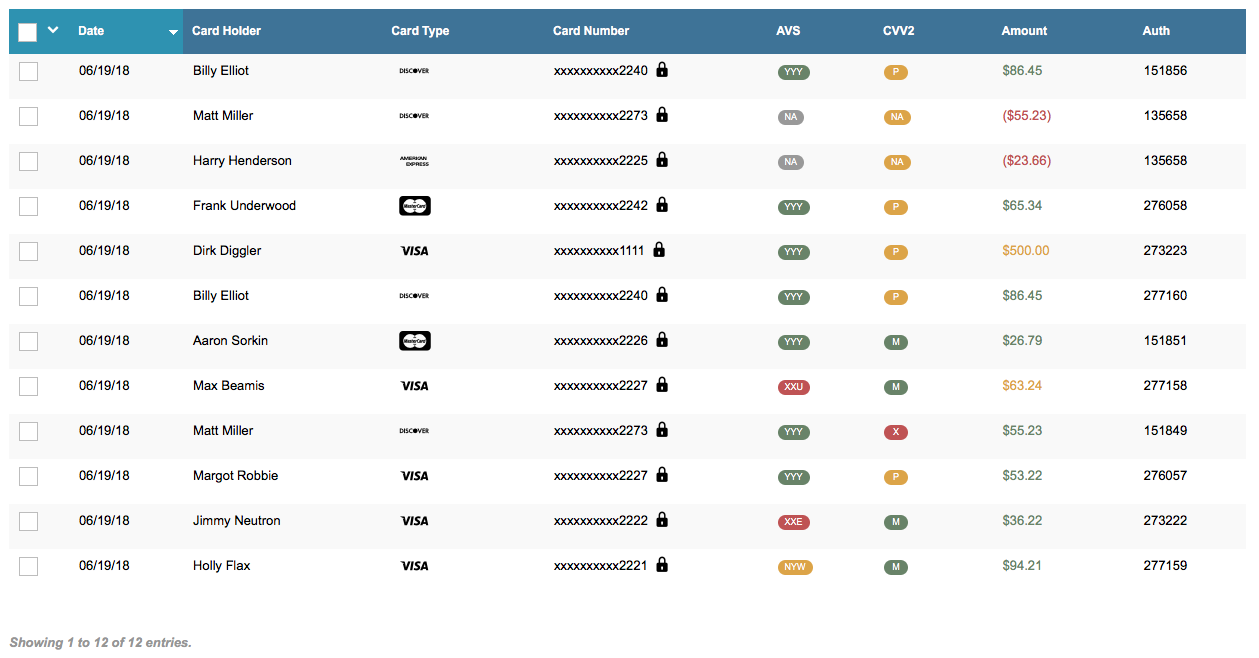Click the MasterCard icon on Aaron Sorkin's row
Viewport: 1259px width, 658px height.
click(x=414, y=341)
